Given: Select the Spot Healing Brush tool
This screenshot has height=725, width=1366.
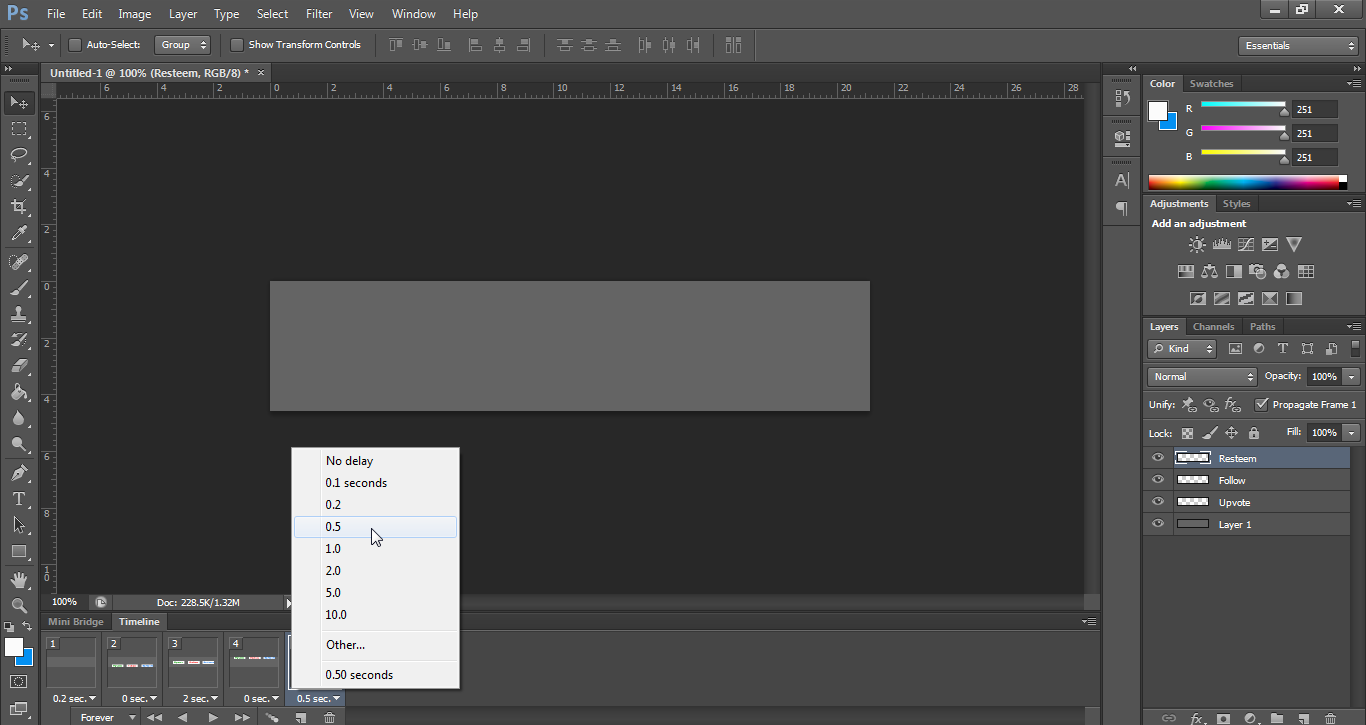Looking at the screenshot, I should 19,262.
